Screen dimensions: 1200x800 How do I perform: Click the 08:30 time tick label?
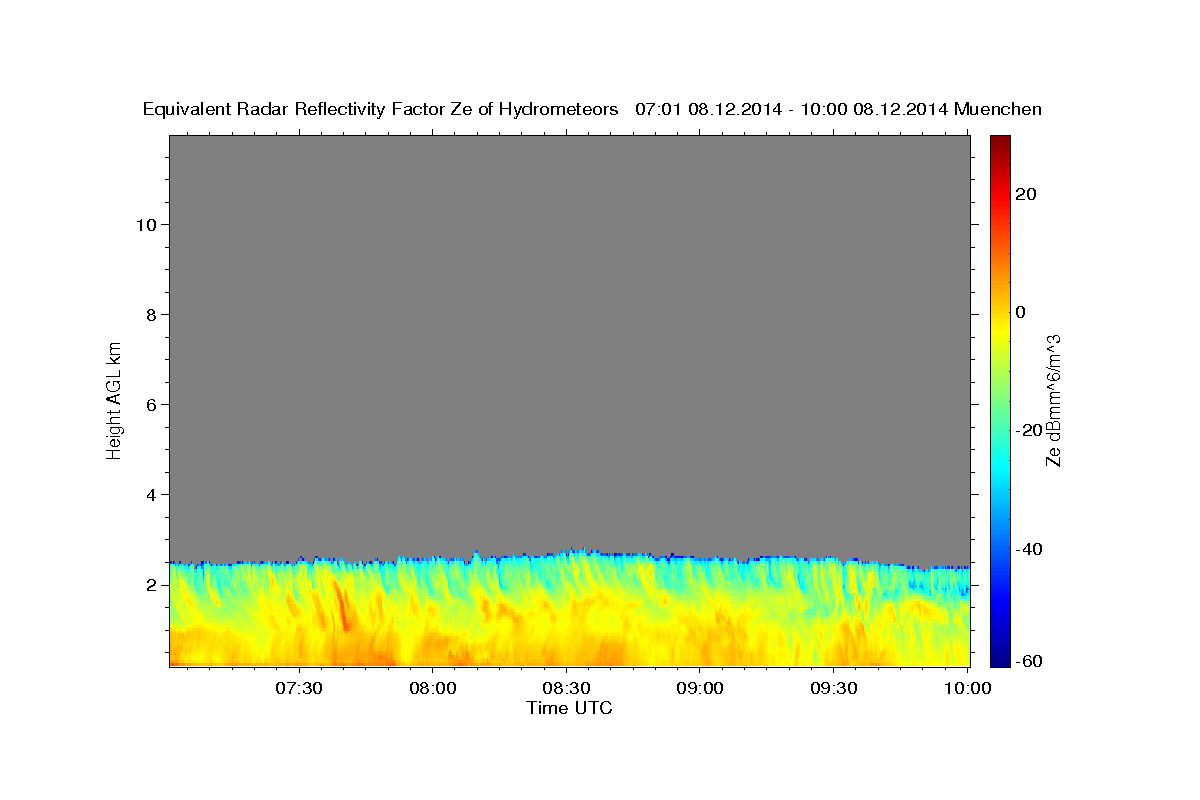566,688
